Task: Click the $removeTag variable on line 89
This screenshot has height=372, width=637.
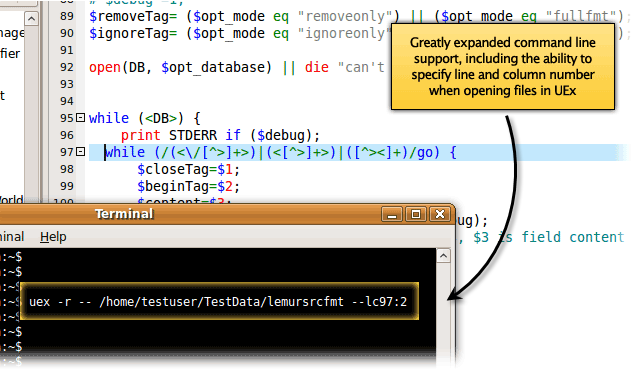Action: click(129, 17)
